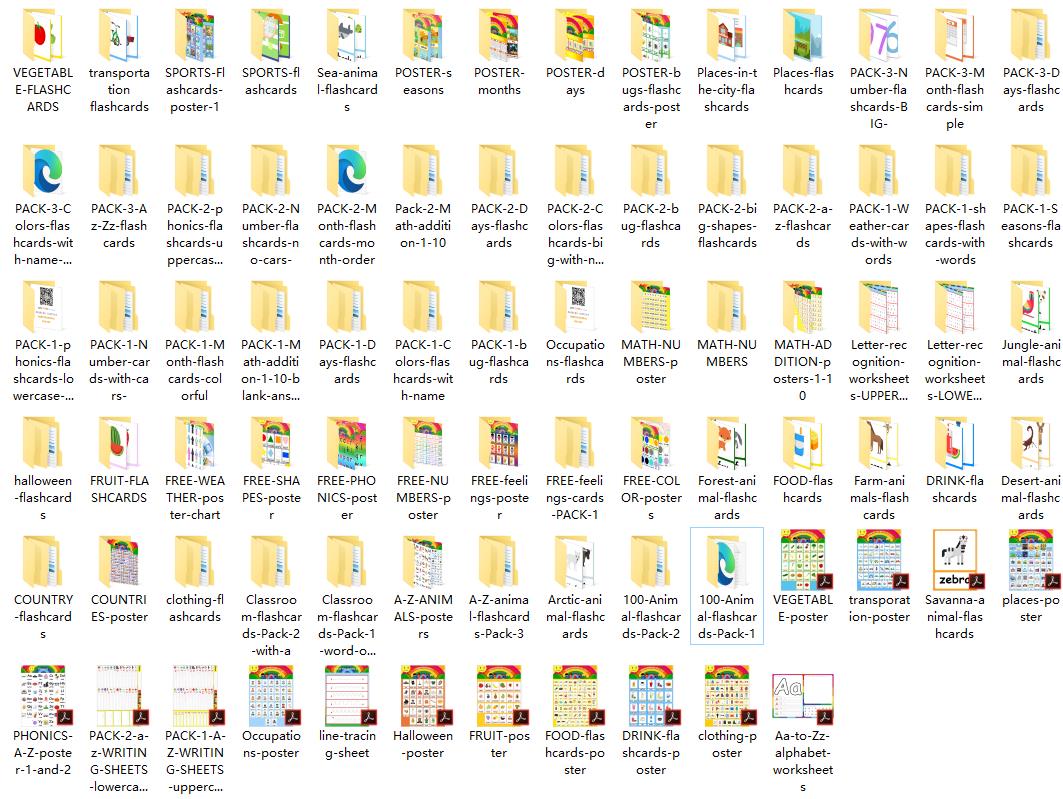The width and height of the screenshot is (1063, 799).
Task: Open the FRUIT-FLASHCARDS folder
Action: [119, 444]
